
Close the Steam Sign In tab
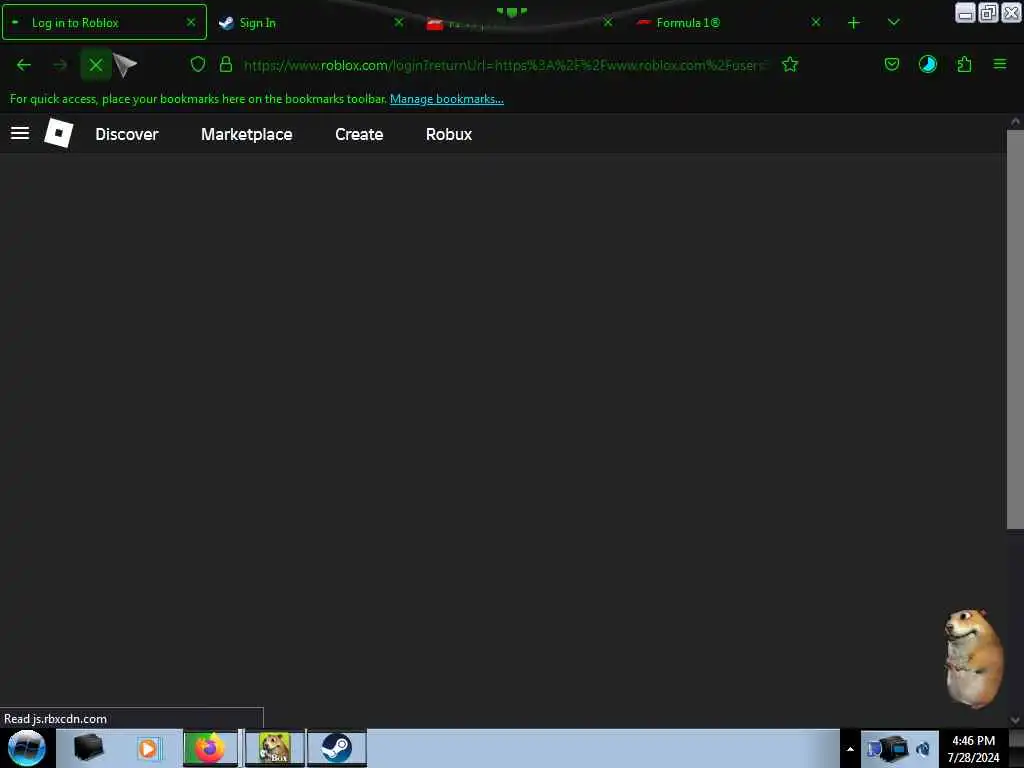click(398, 22)
